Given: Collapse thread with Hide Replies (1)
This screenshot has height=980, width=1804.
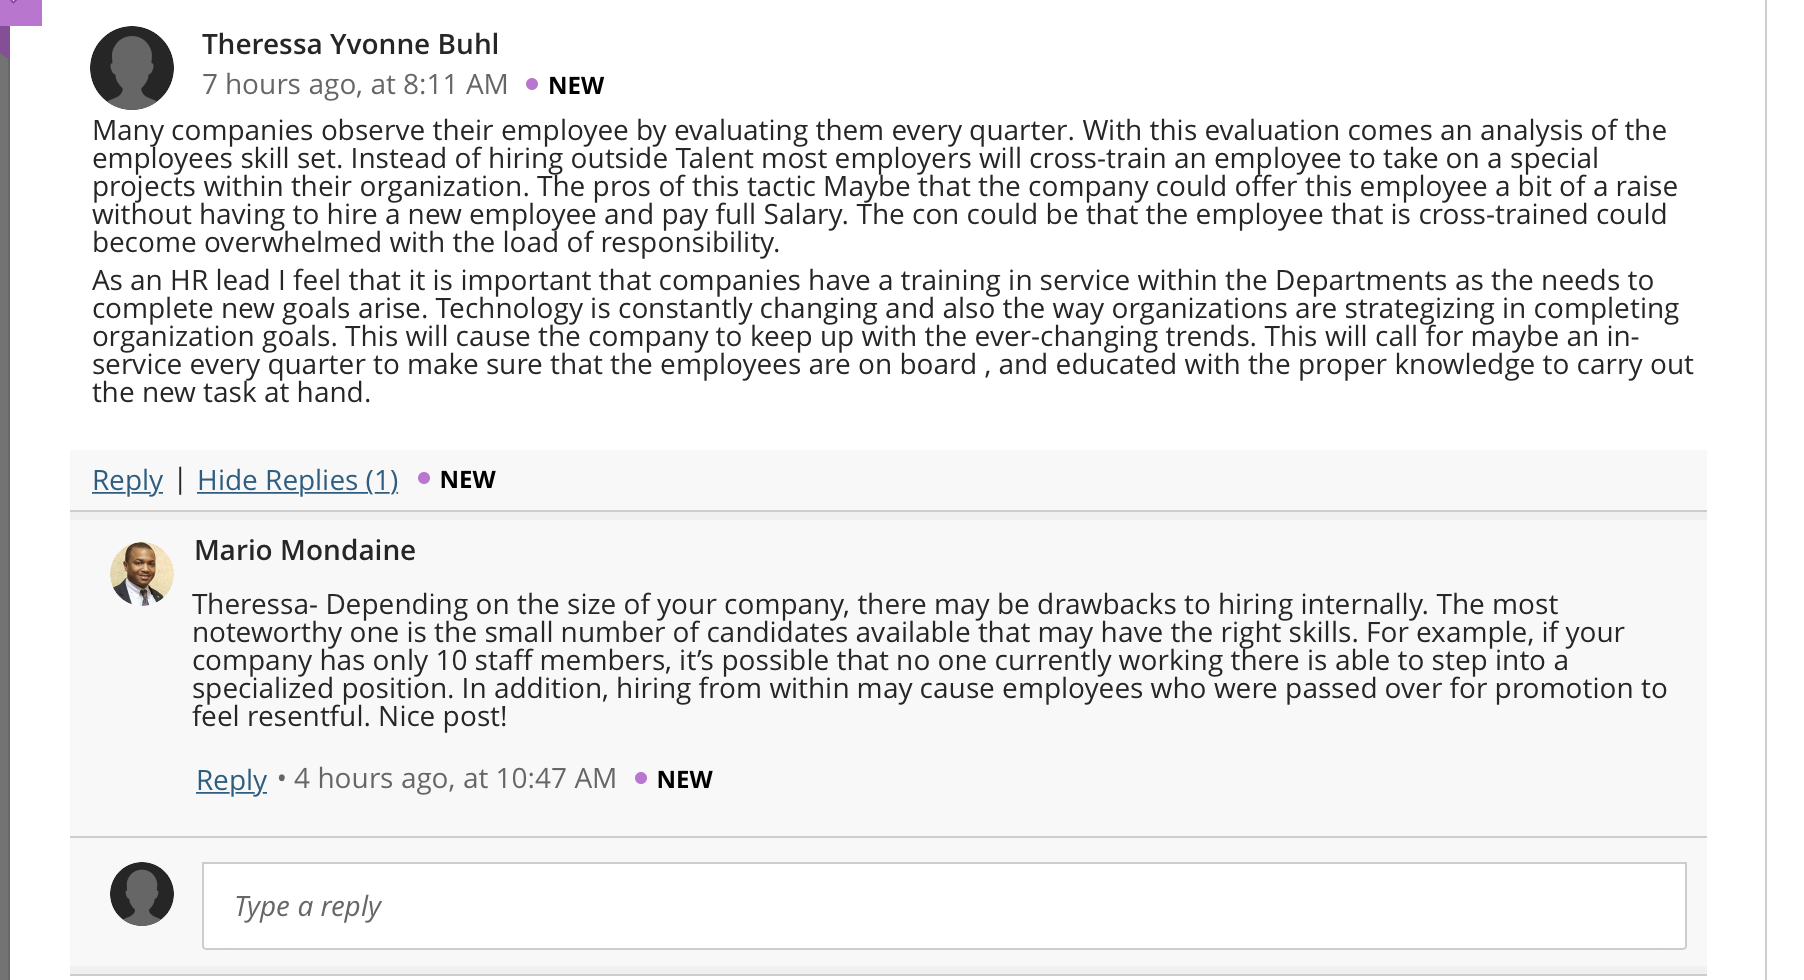Looking at the screenshot, I should [x=298, y=480].
